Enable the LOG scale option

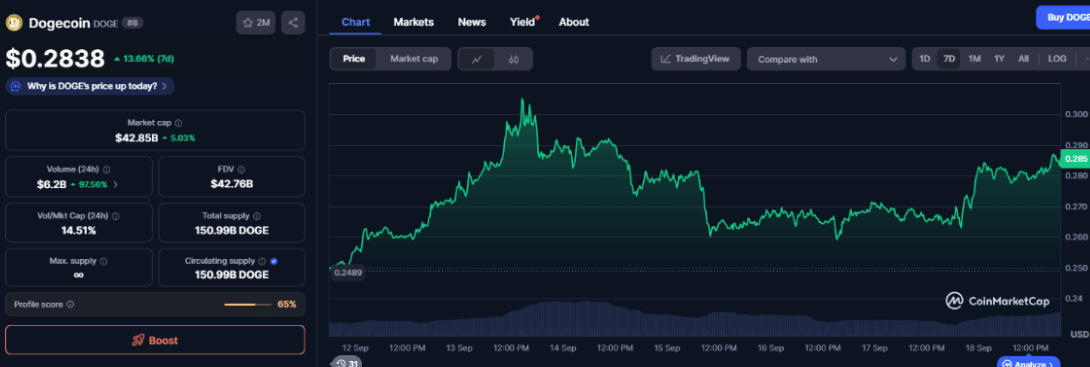pyautogui.click(x=1057, y=59)
